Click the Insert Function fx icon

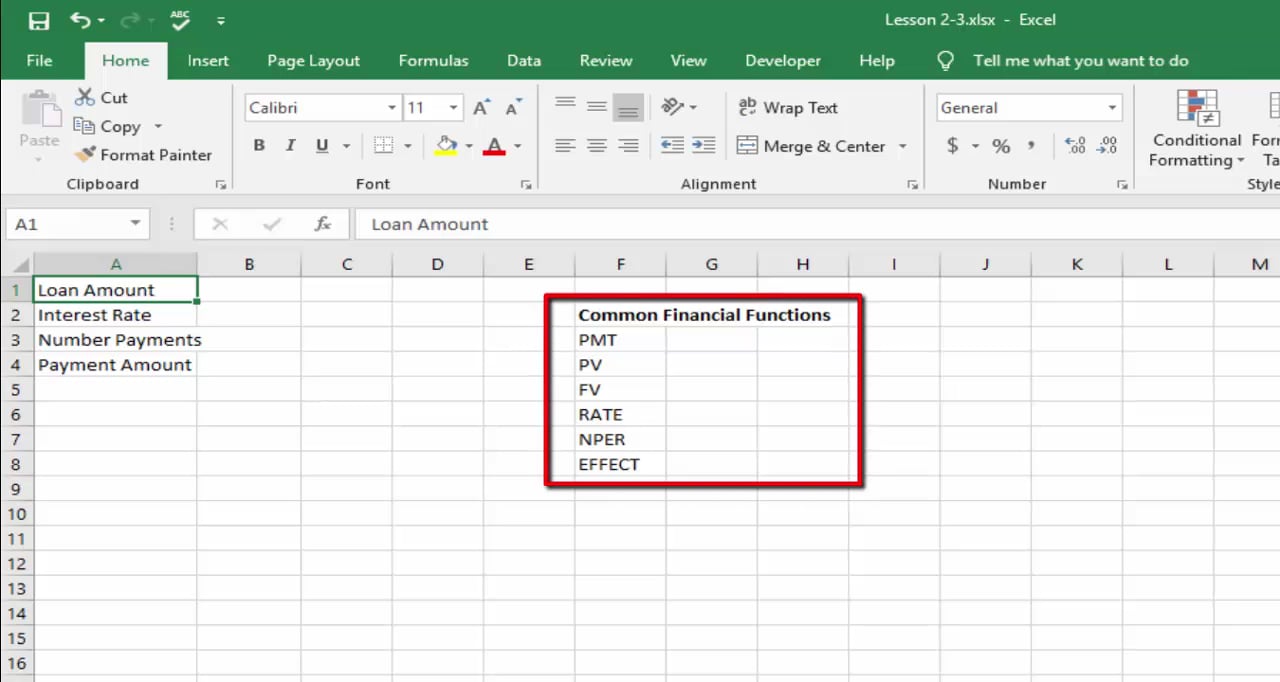pyautogui.click(x=322, y=224)
